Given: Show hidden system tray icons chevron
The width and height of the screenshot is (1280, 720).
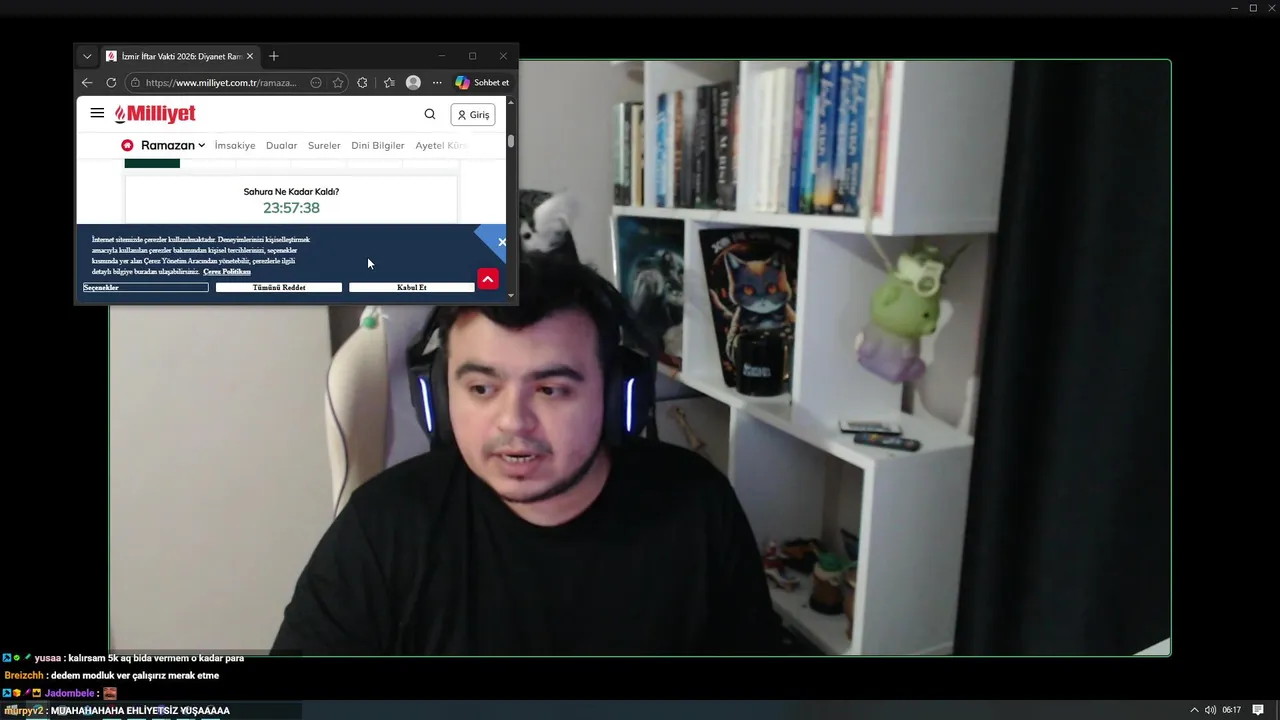Looking at the screenshot, I should pyautogui.click(x=1194, y=710).
